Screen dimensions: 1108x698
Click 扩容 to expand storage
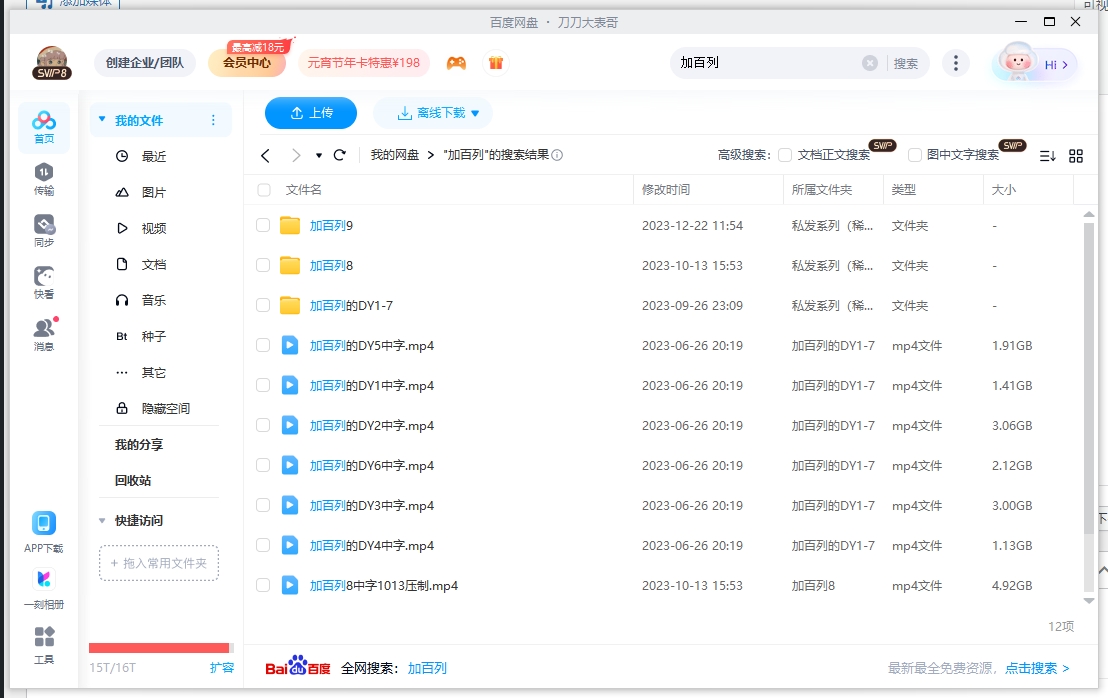(222, 667)
